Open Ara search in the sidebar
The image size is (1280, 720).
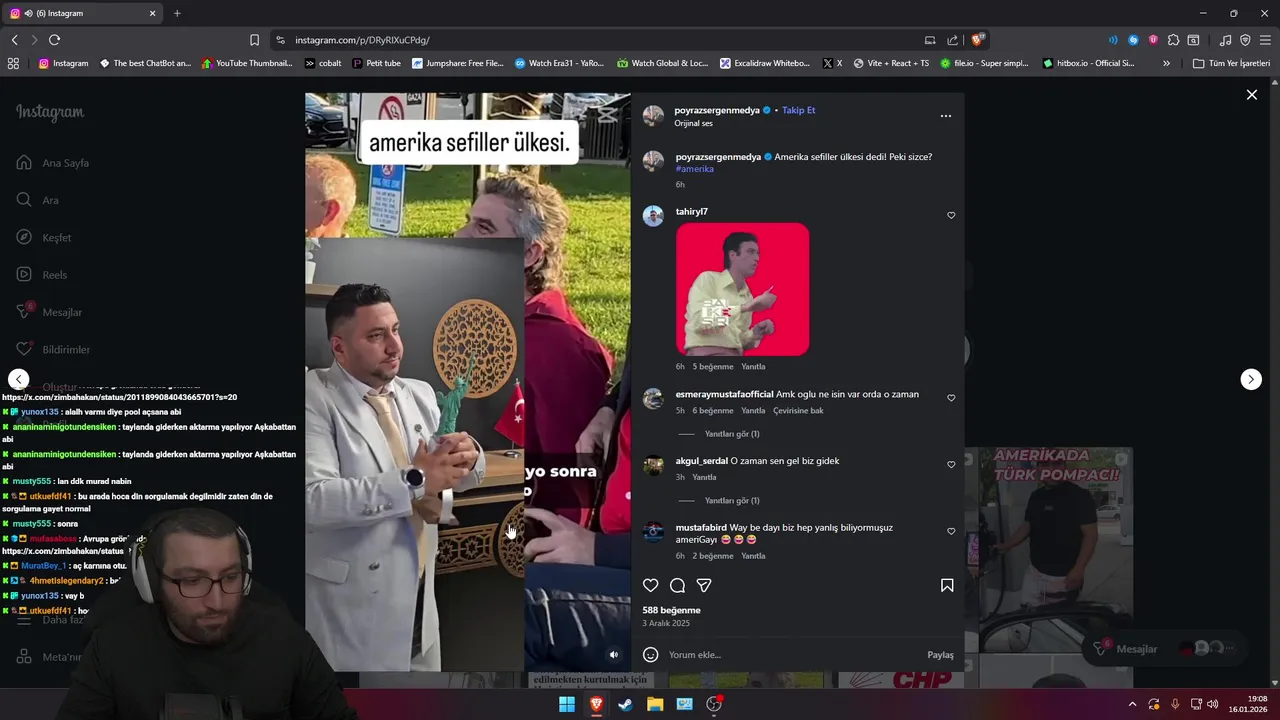(37, 200)
